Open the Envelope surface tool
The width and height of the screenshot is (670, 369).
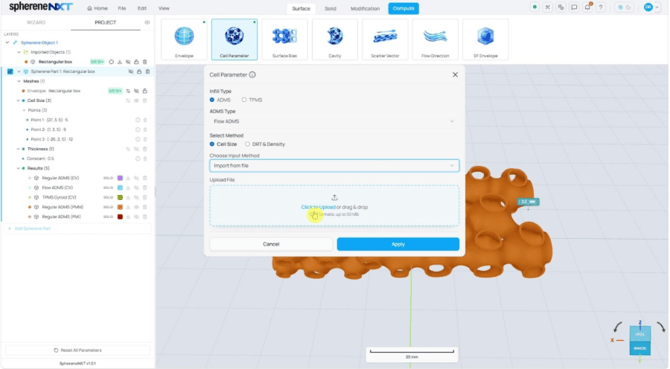184,39
